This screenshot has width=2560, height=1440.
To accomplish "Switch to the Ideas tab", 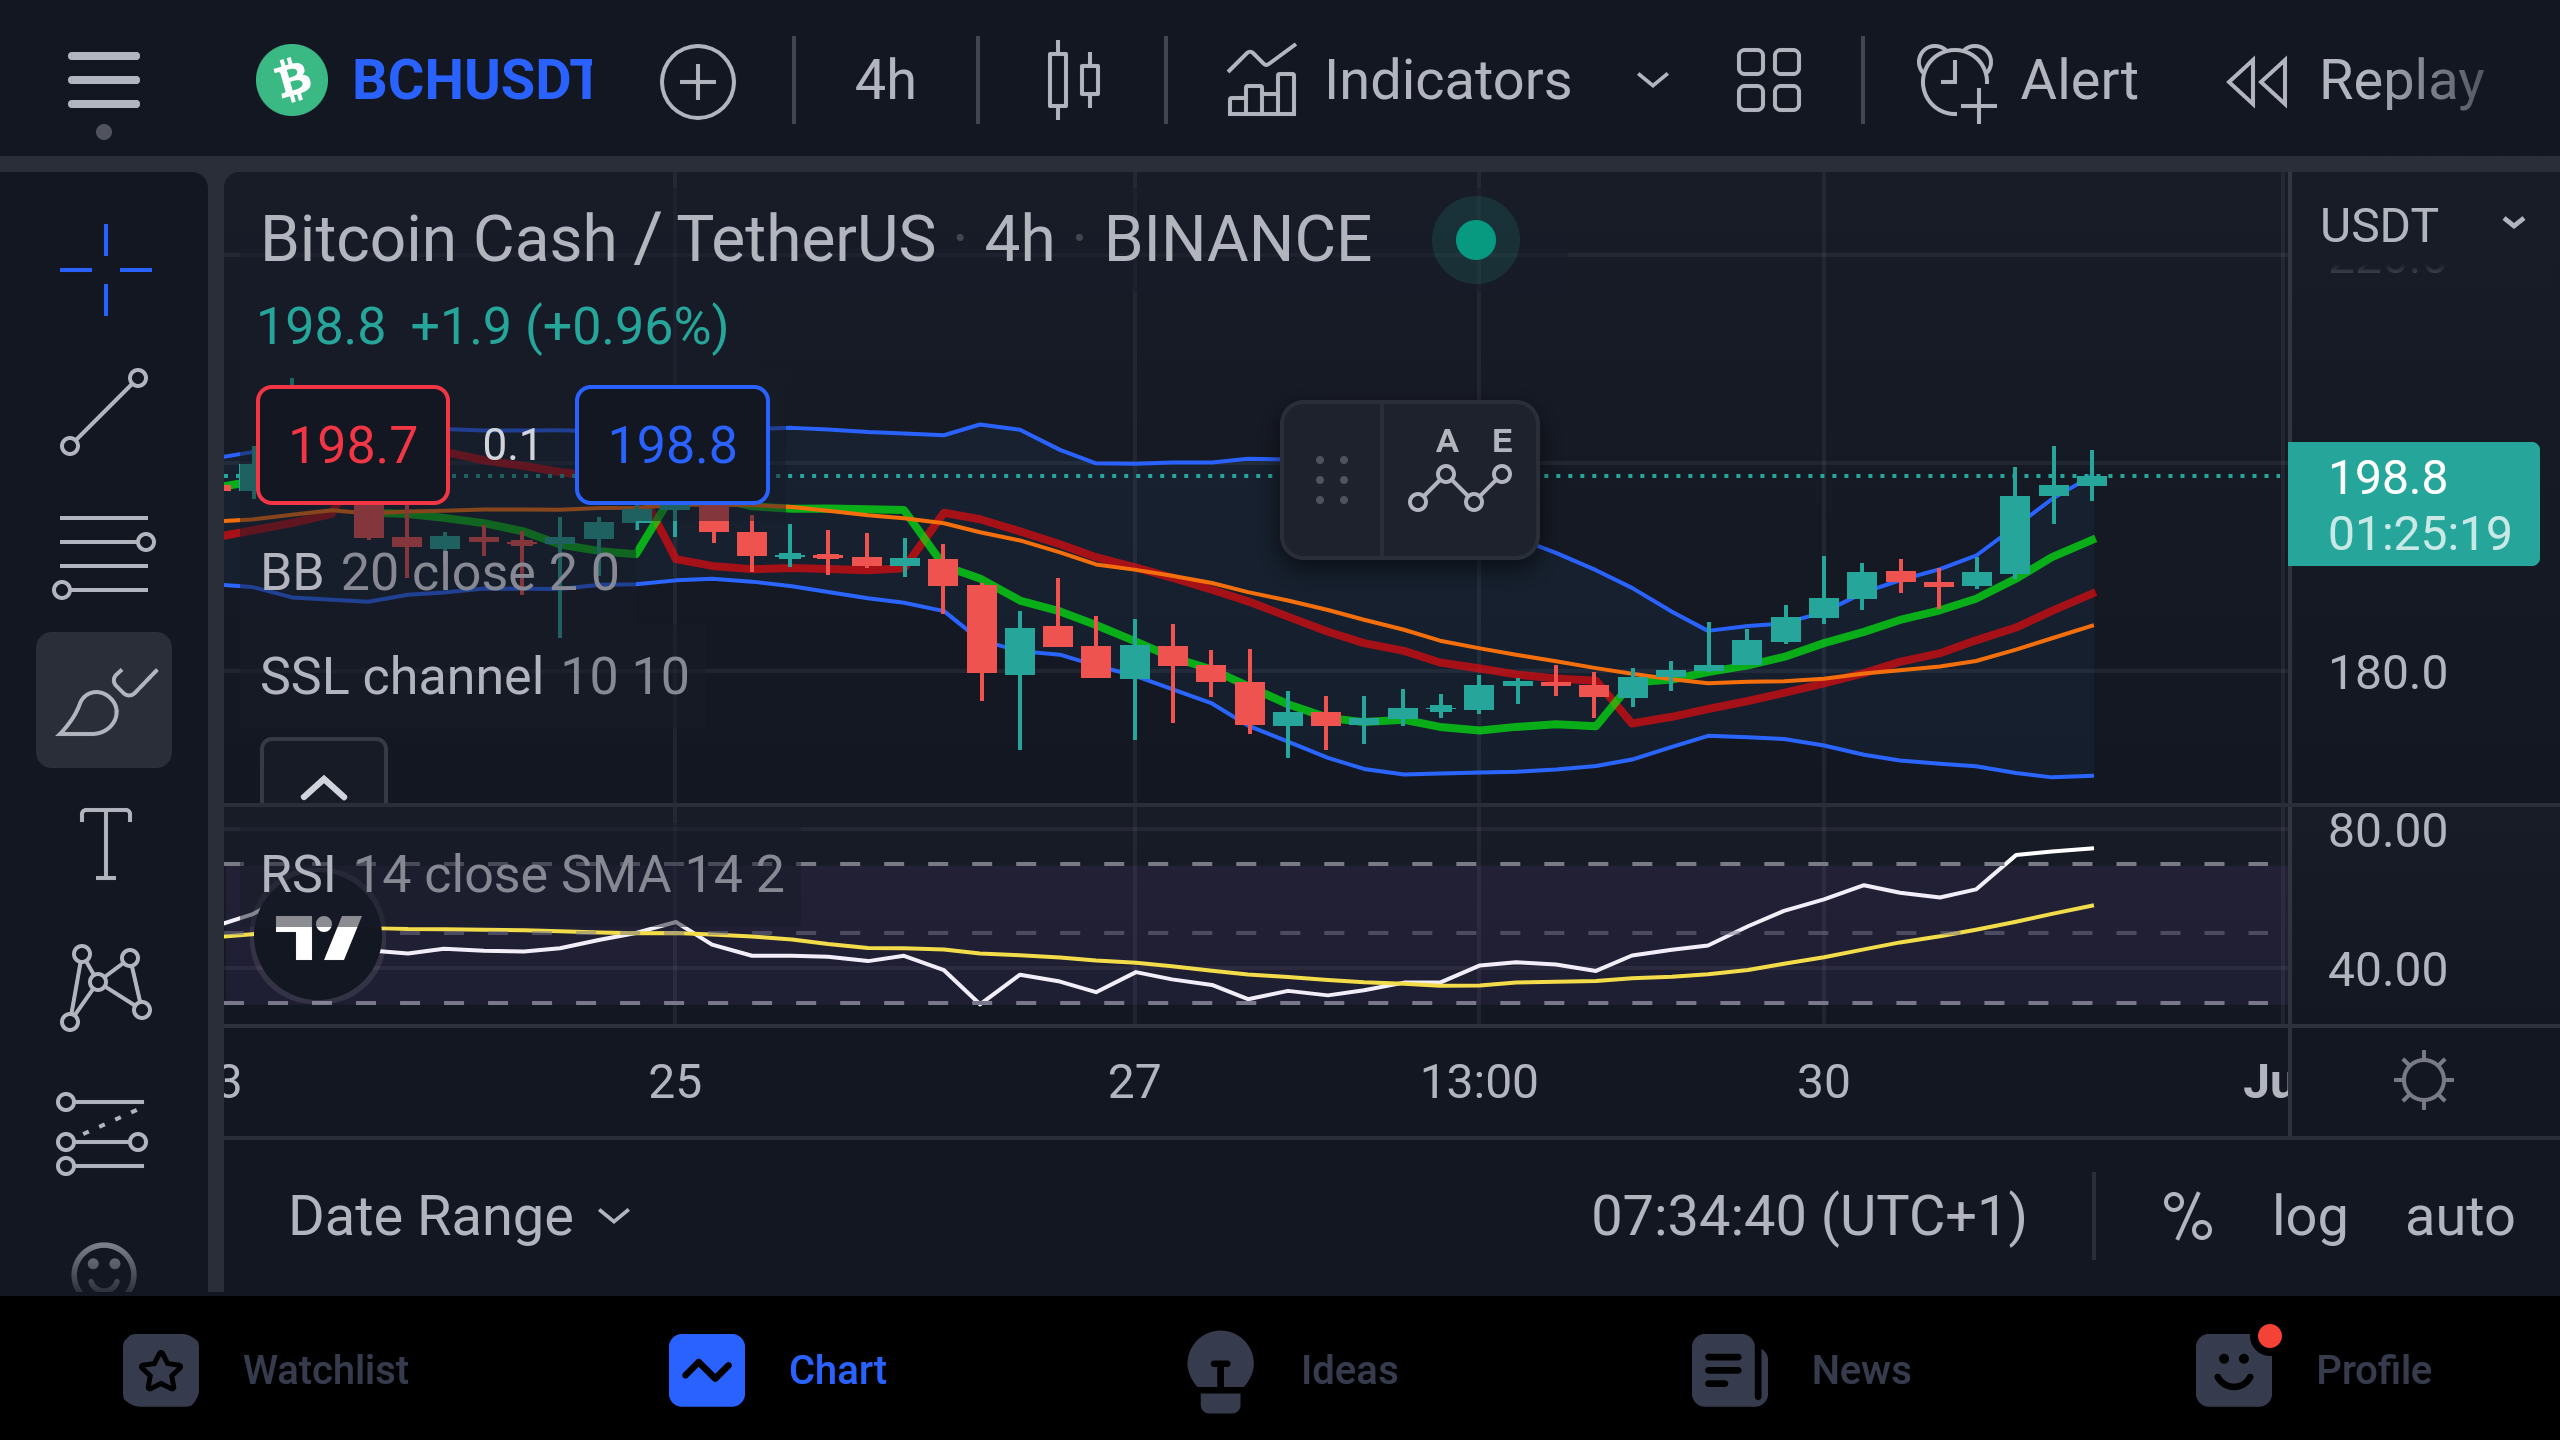I will click(x=1292, y=1370).
